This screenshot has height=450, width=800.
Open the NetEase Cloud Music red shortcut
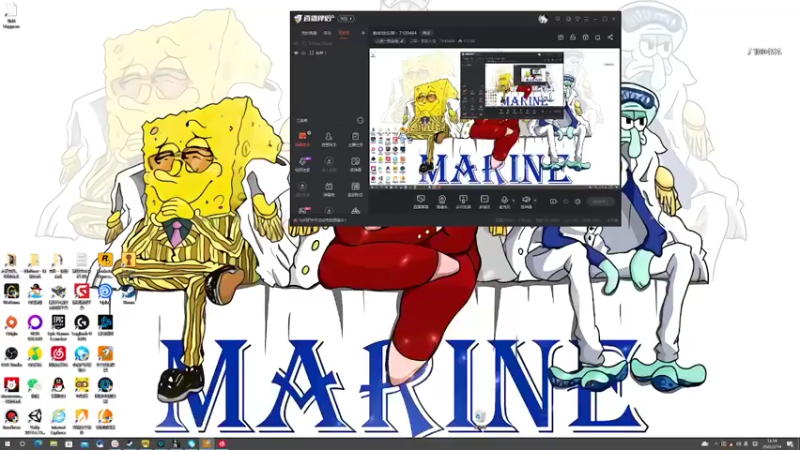[58, 354]
